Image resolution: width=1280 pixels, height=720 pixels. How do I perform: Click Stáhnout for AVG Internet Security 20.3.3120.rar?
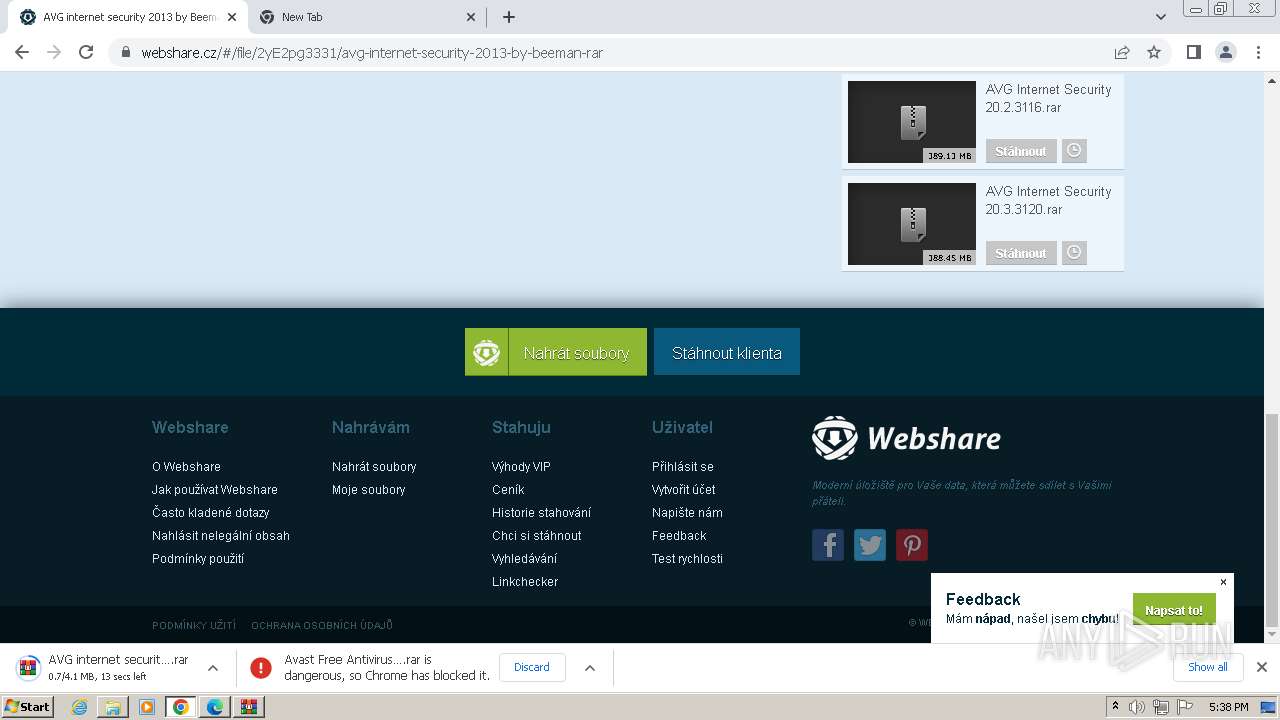1021,253
